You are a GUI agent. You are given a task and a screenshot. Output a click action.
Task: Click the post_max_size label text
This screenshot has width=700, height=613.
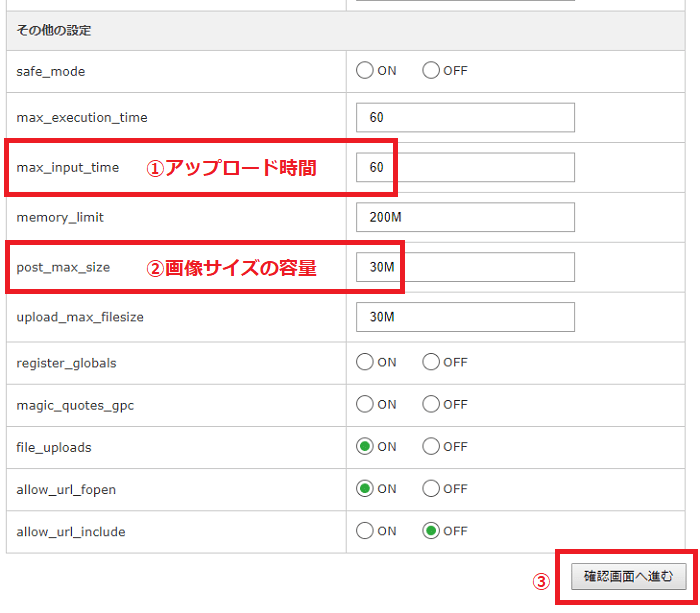[63, 267]
